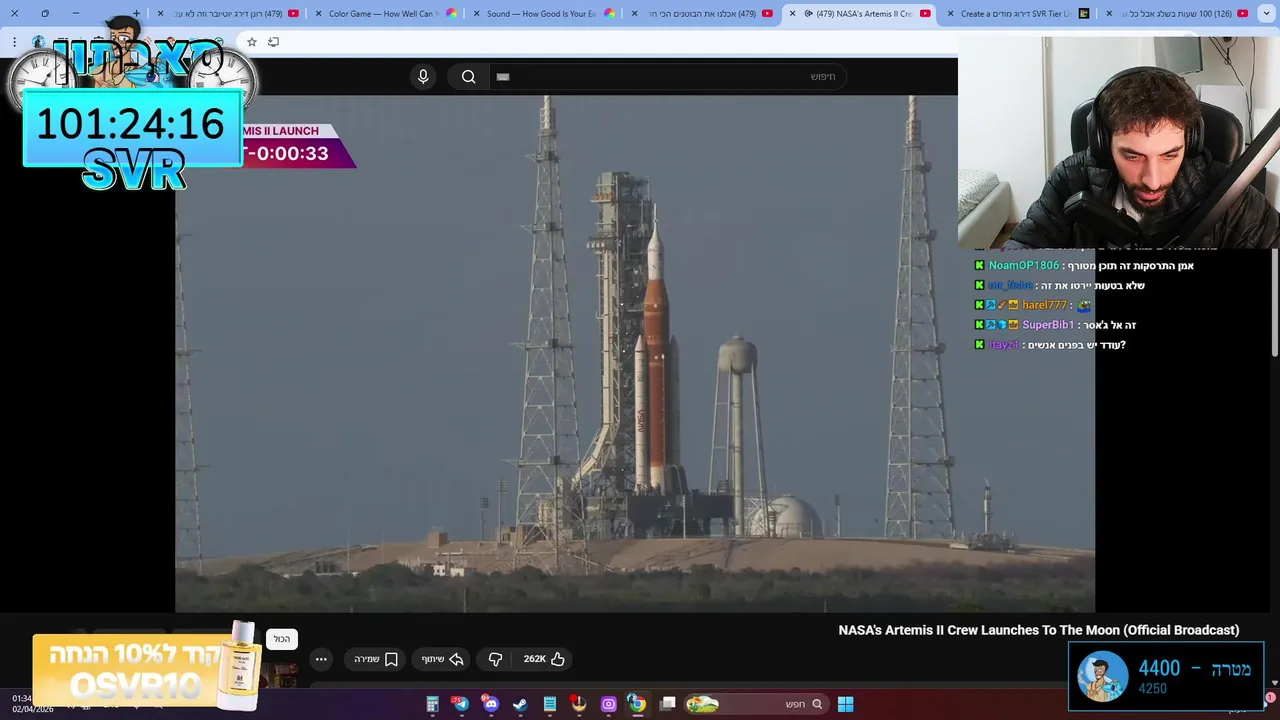This screenshot has width=1280, height=720.
Task: Click the taskbar search highlight picture
Action: (702, 704)
